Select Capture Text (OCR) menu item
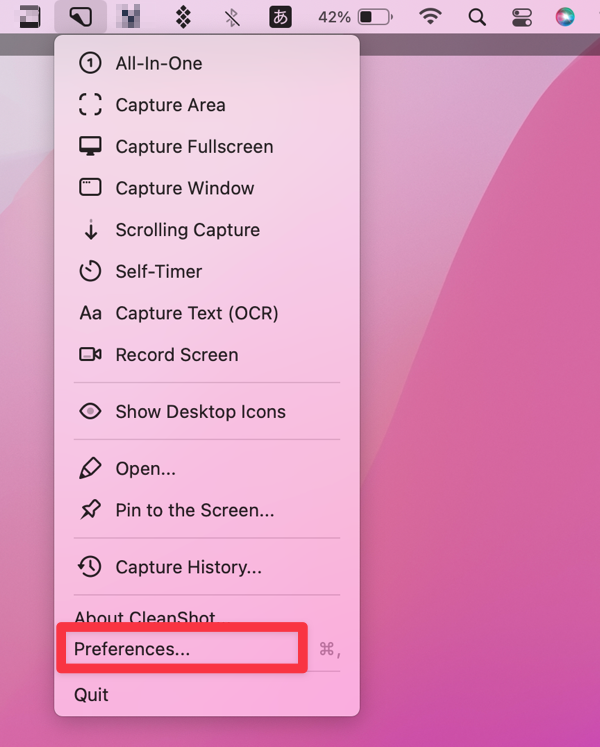The width and height of the screenshot is (600, 747). [196, 313]
